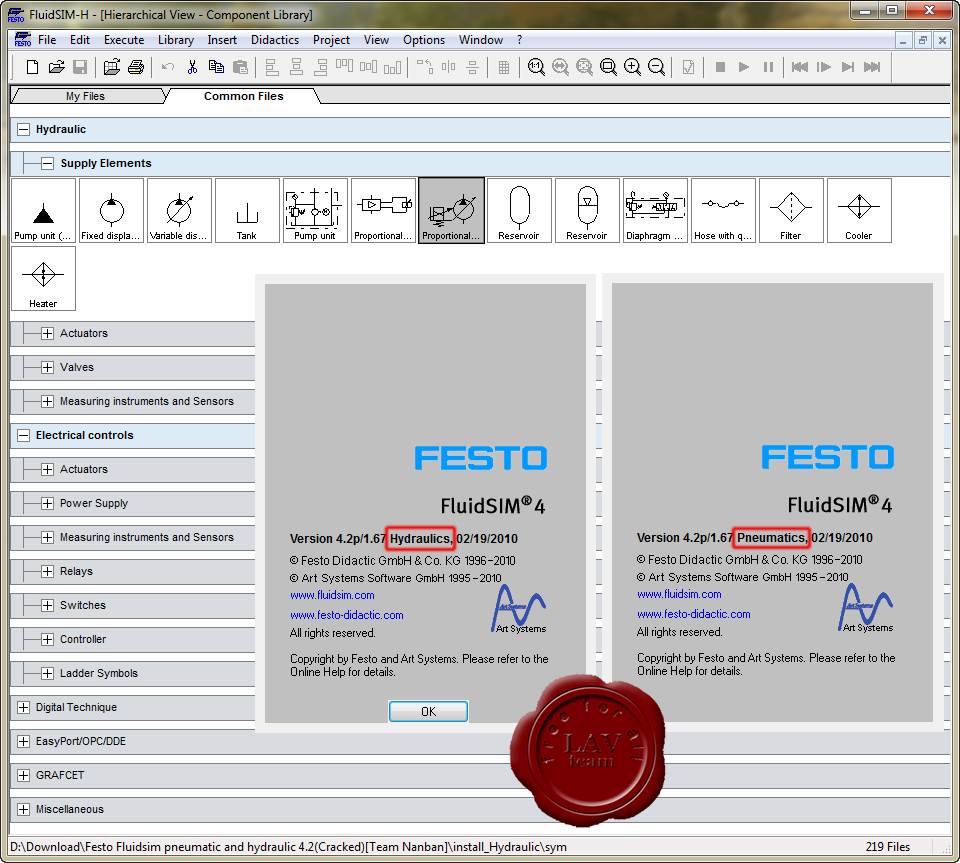Click the '219 Files' status bar text
Image resolution: width=960 pixels, height=863 pixels.
(888, 846)
